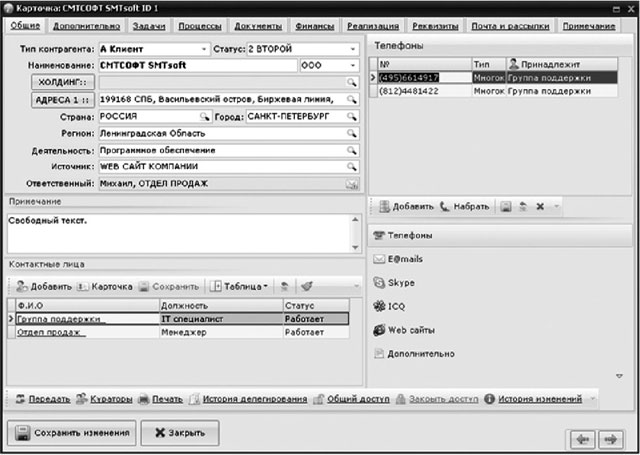Screen dimensions: 640x455
Task: Switch to the Процессы tab
Action: coord(200,26)
